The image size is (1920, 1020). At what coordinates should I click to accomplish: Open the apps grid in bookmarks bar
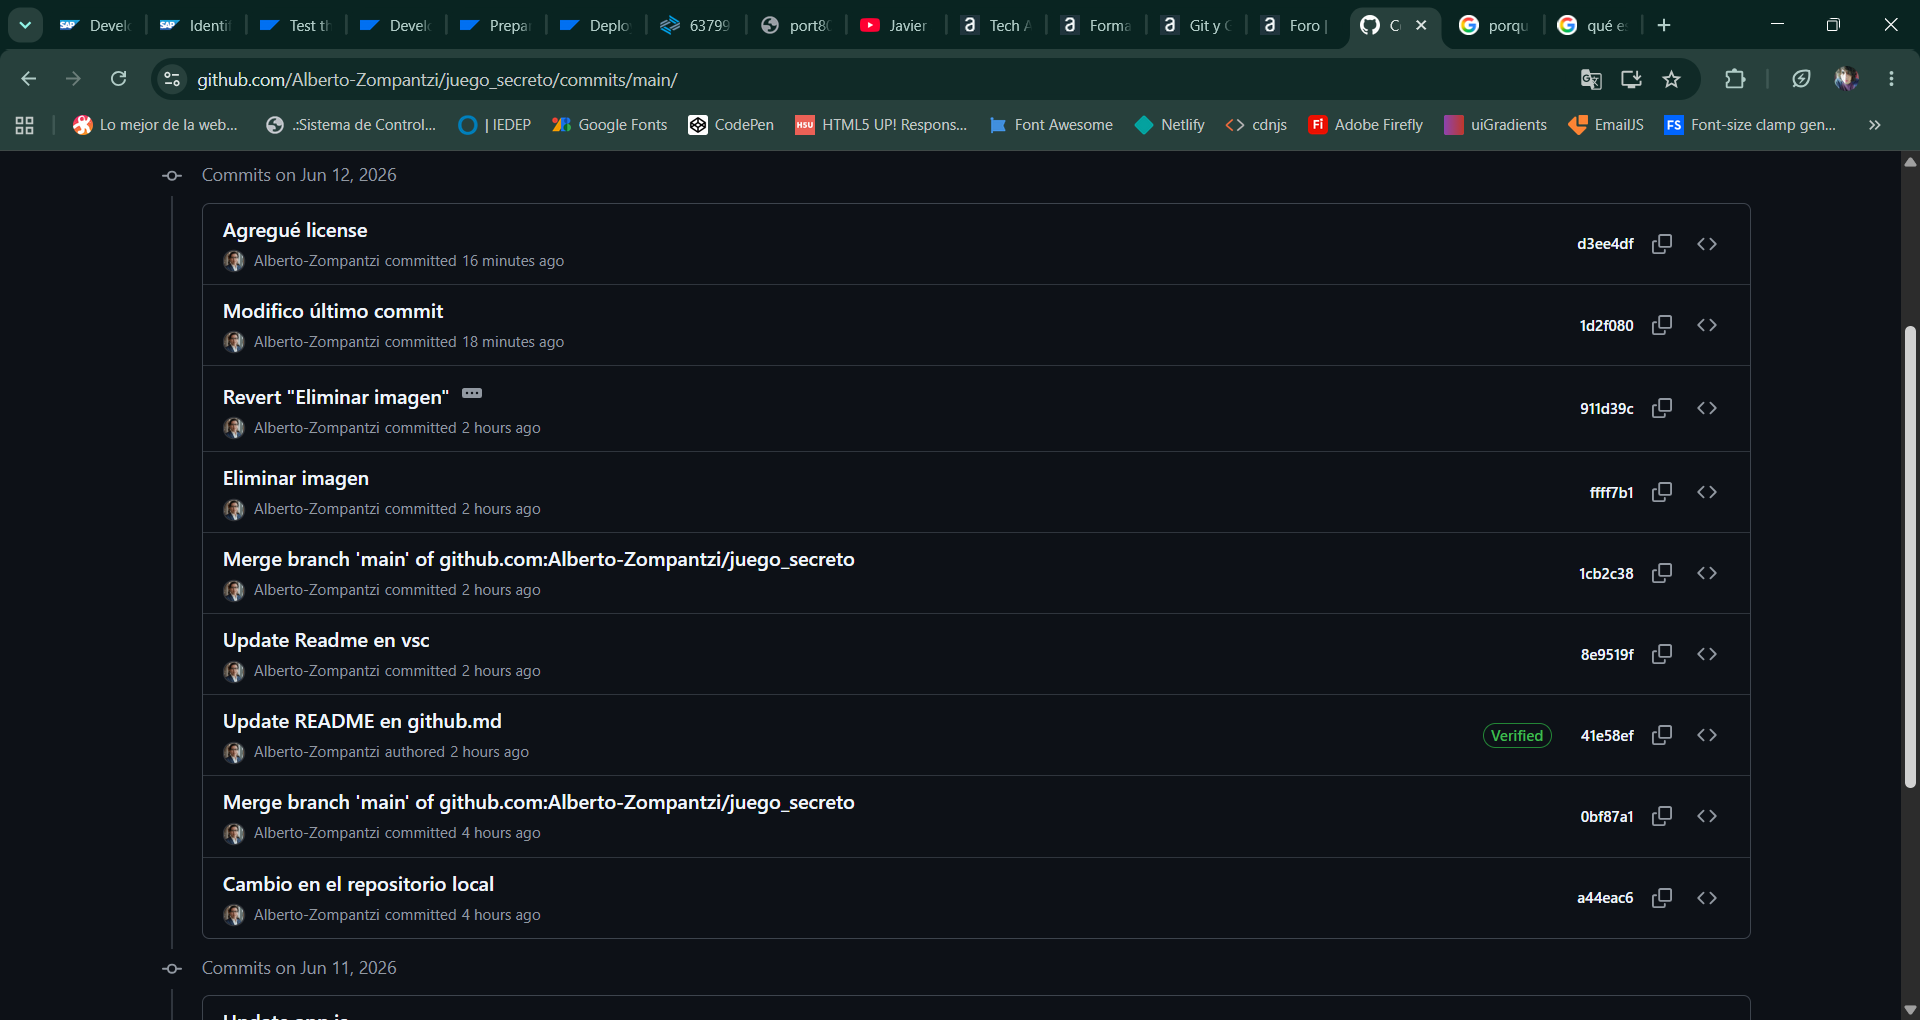click(x=25, y=125)
